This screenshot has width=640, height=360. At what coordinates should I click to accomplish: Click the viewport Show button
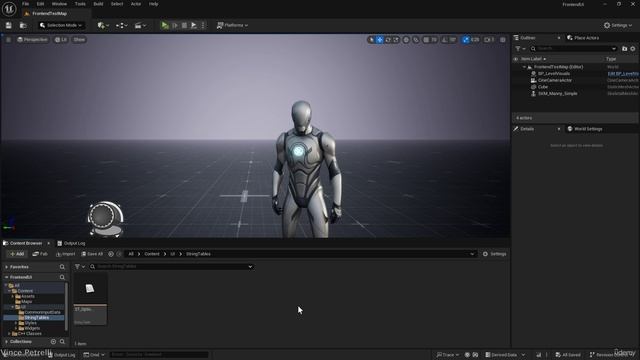[x=79, y=40]
